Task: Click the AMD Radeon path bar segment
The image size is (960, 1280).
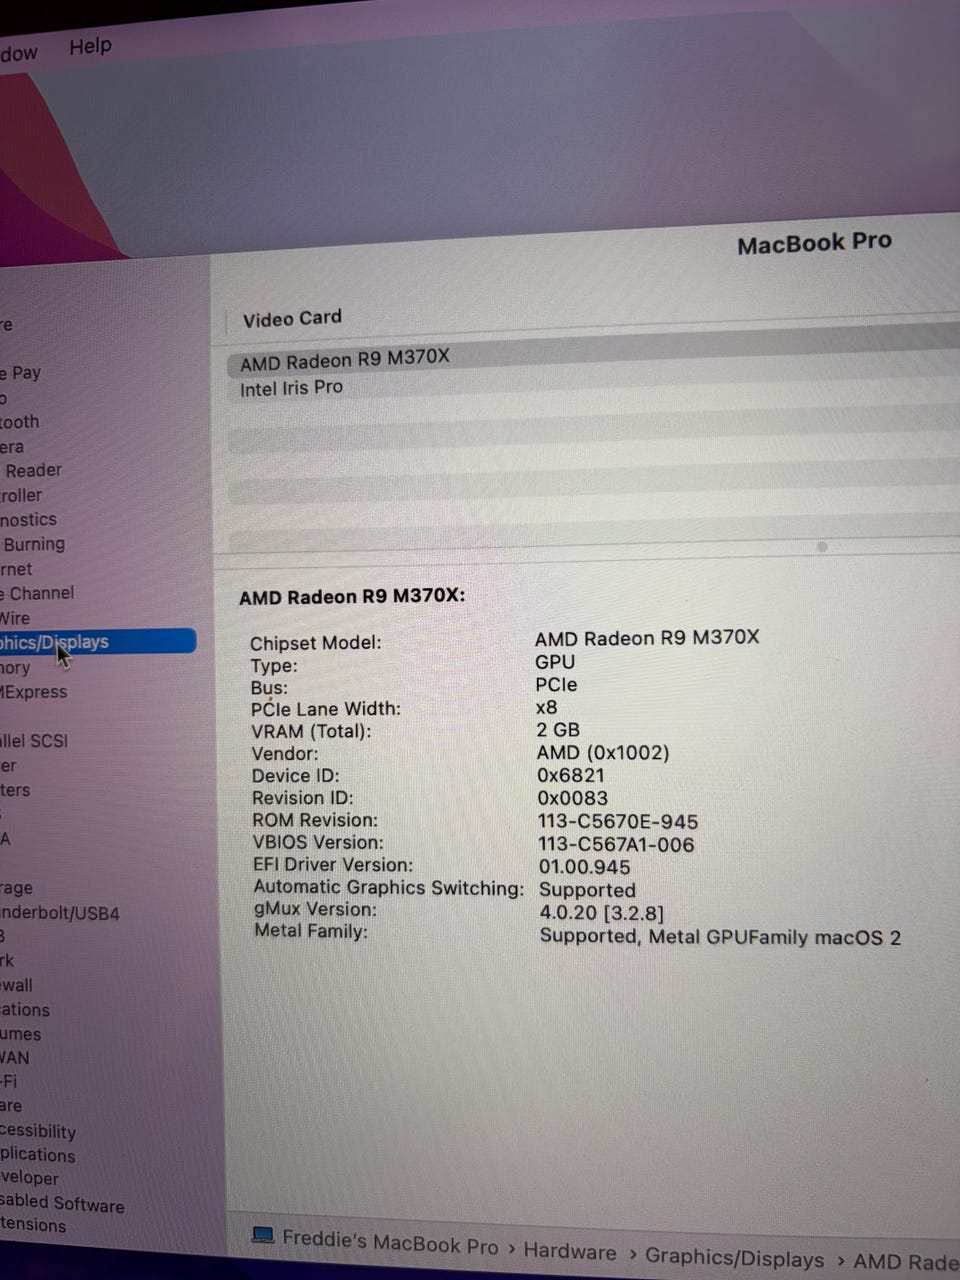Action: click(906, 1262)
